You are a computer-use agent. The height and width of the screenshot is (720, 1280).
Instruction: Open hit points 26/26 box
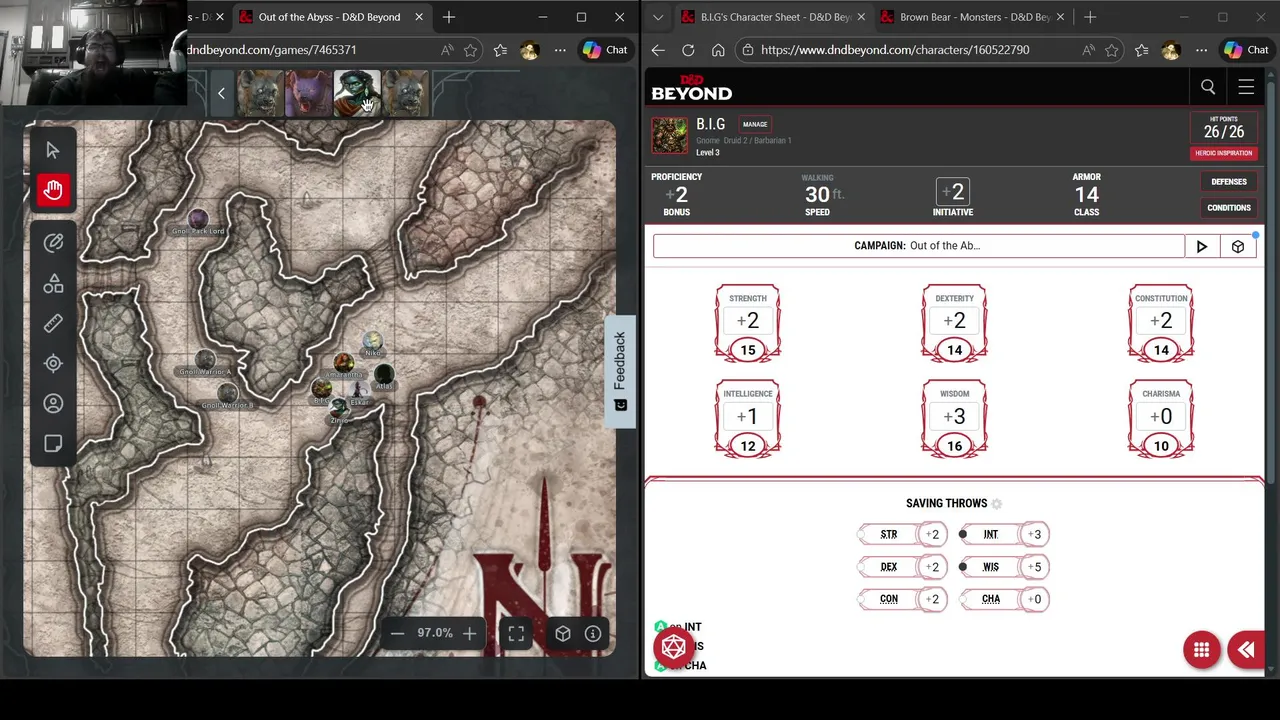click(x=1224, y=128)
